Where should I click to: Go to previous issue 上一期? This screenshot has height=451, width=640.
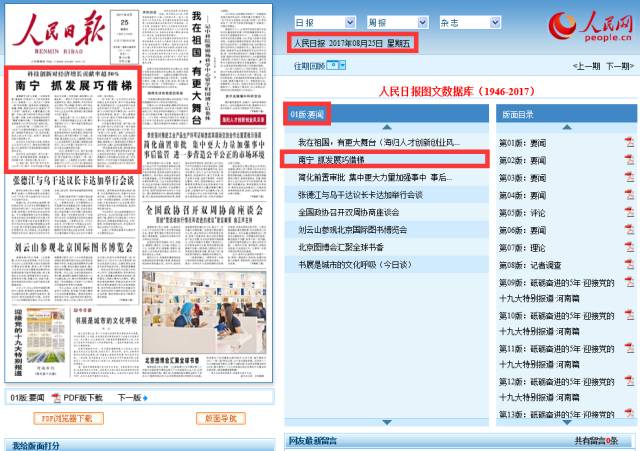coord(586,66)
